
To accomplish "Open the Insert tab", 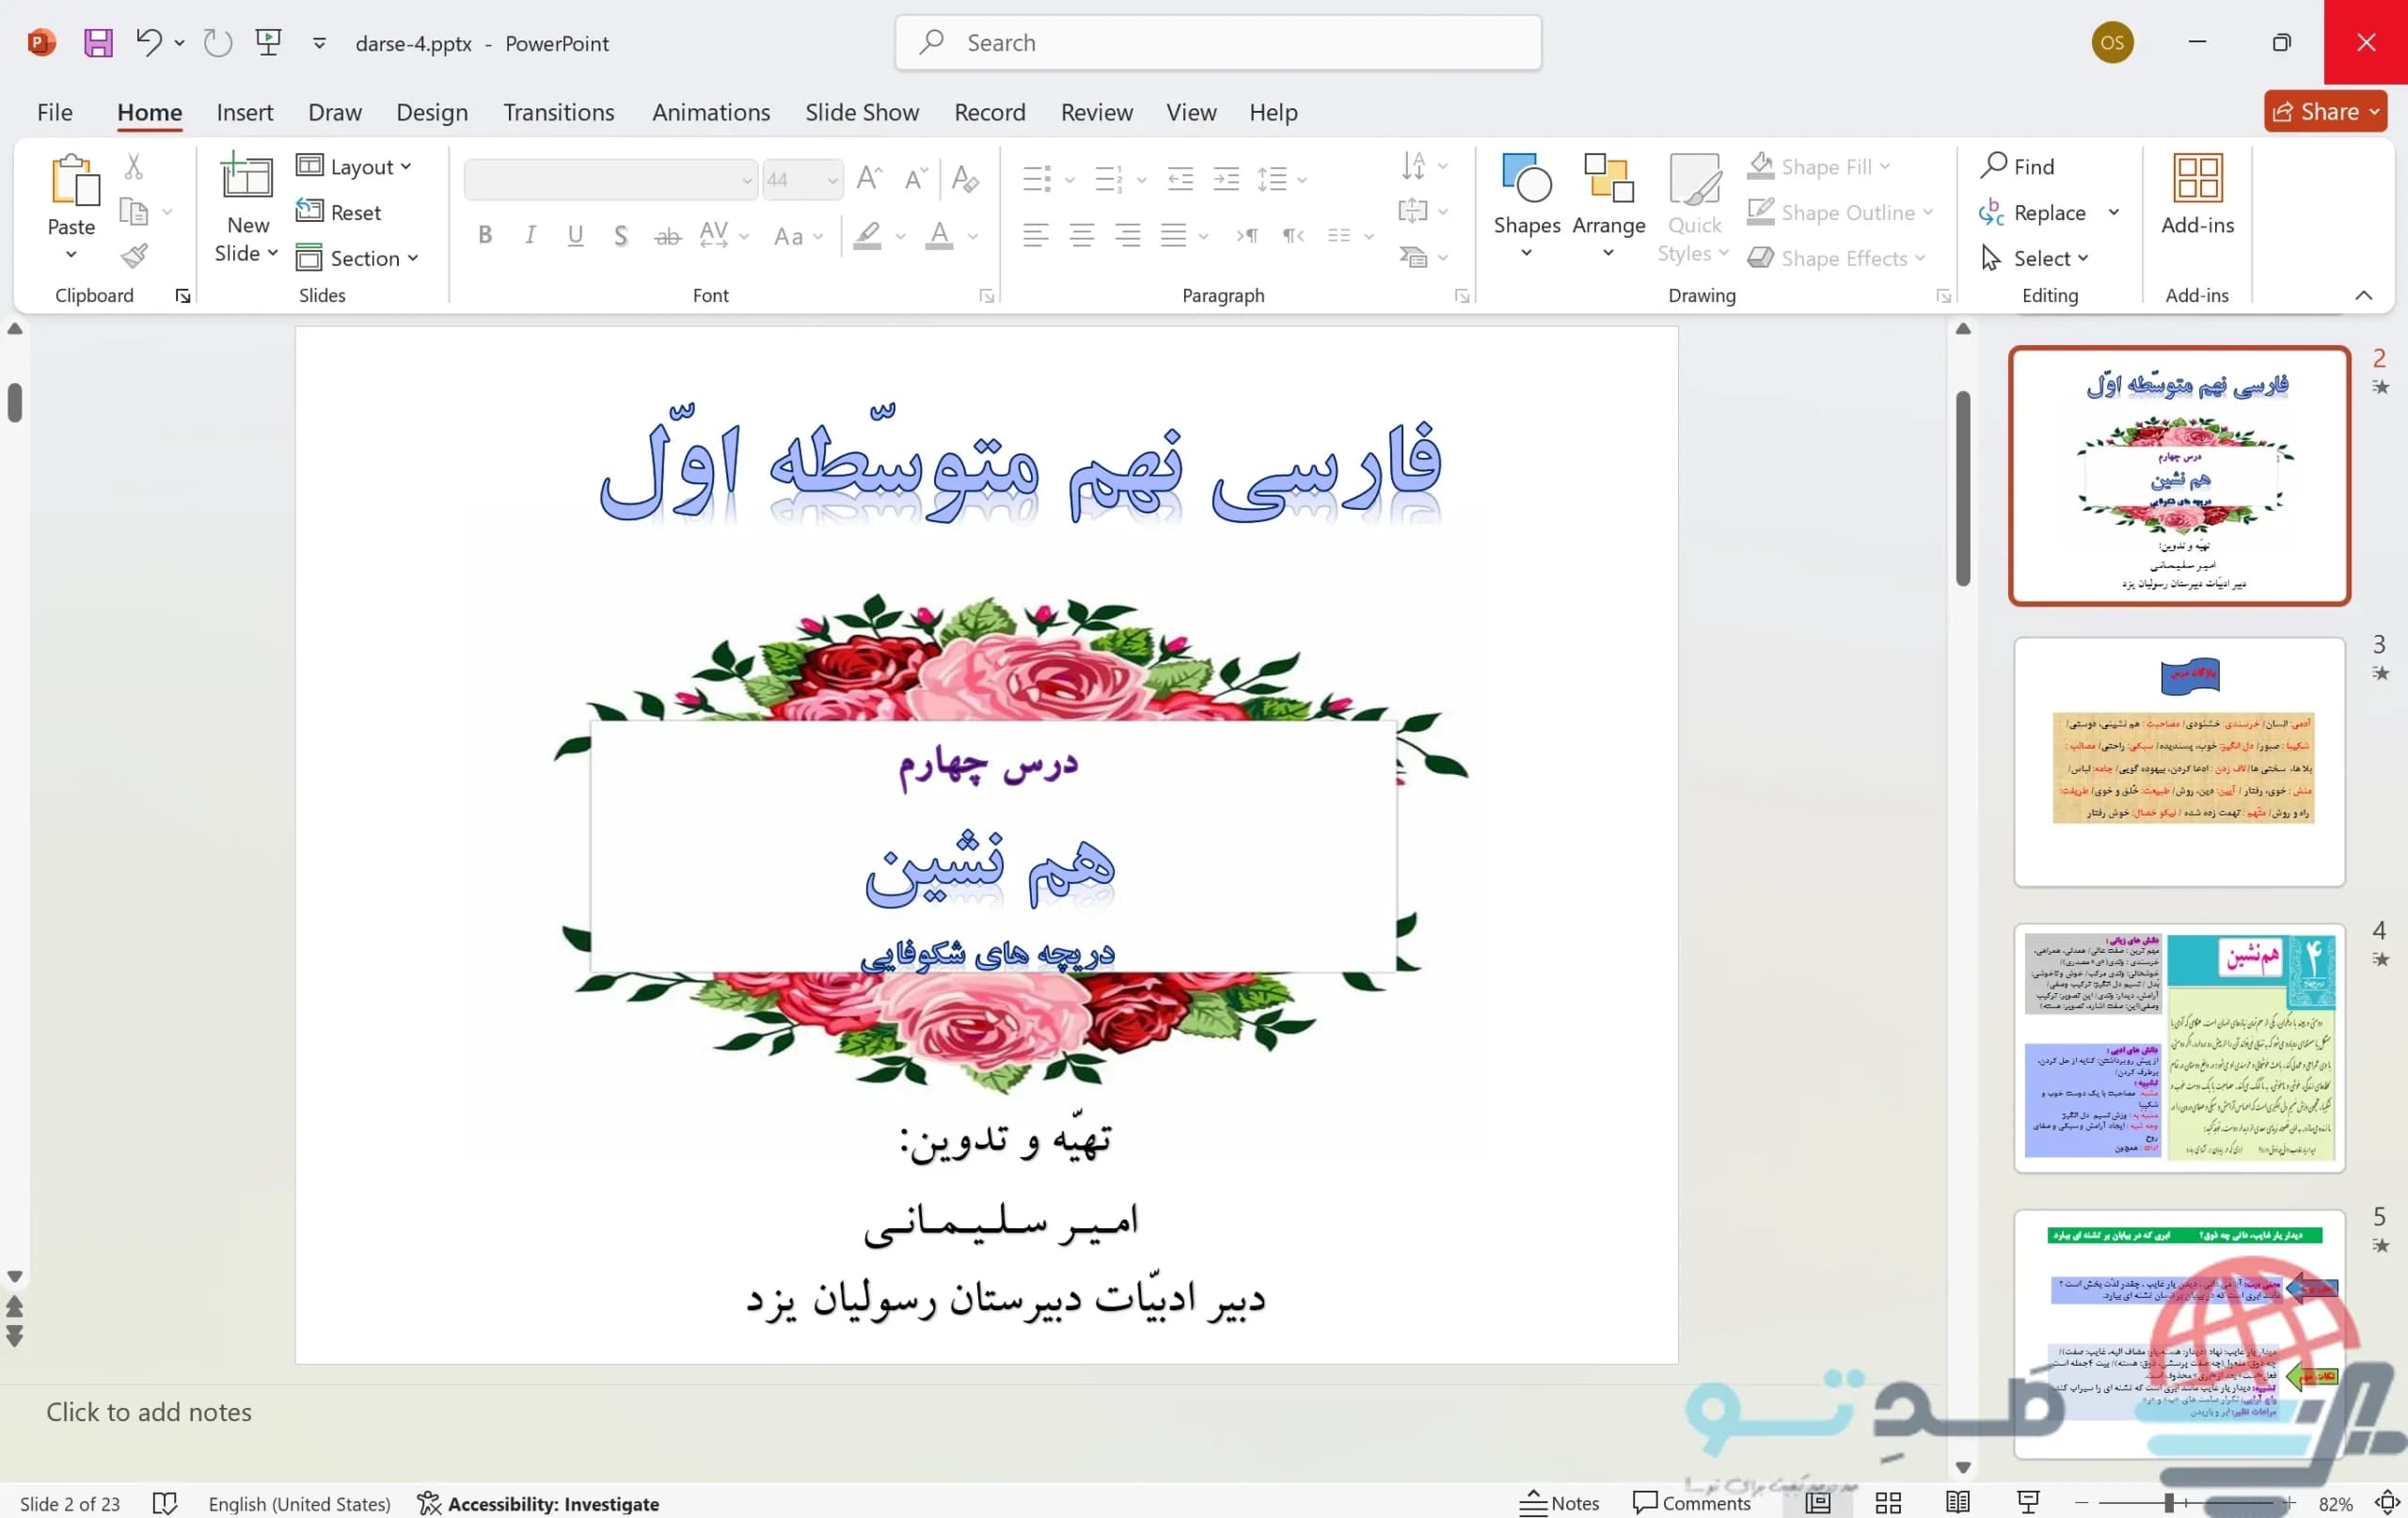I will (x=244, y=112).
